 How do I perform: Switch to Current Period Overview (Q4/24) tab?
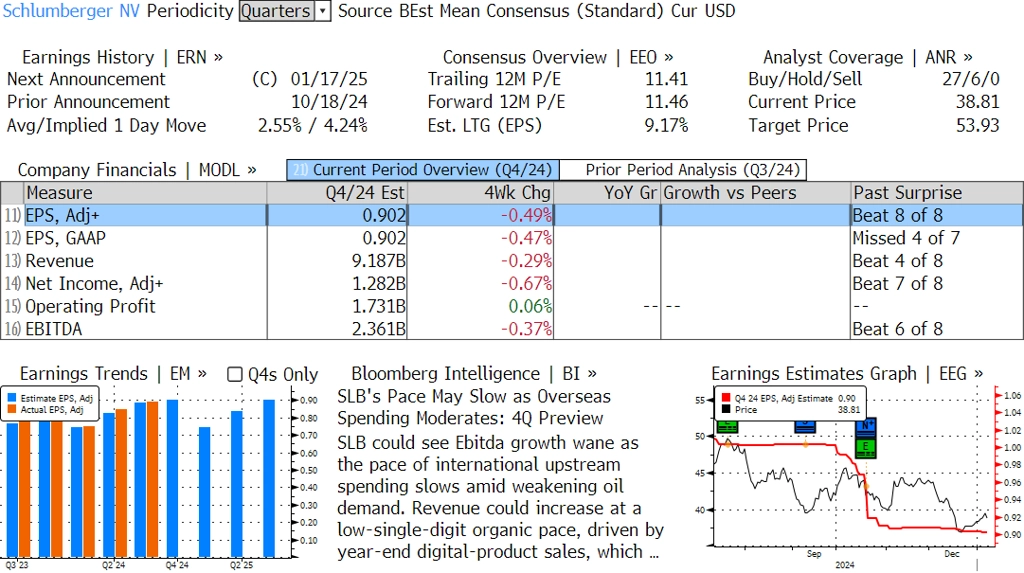(x=423, y=170)
